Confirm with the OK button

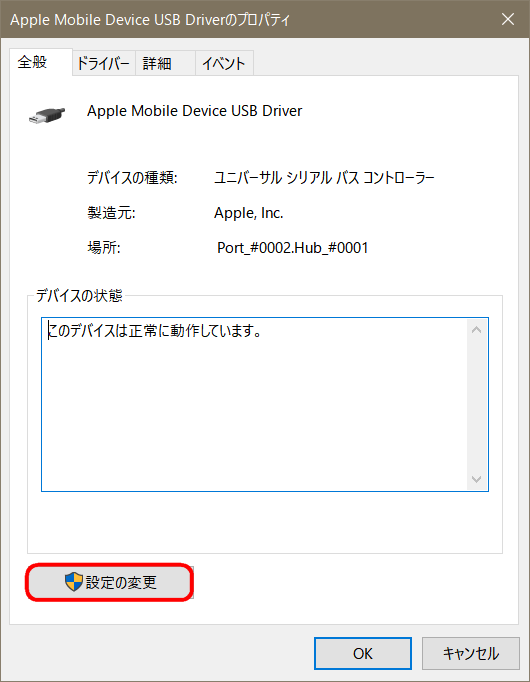pos(363,653)
